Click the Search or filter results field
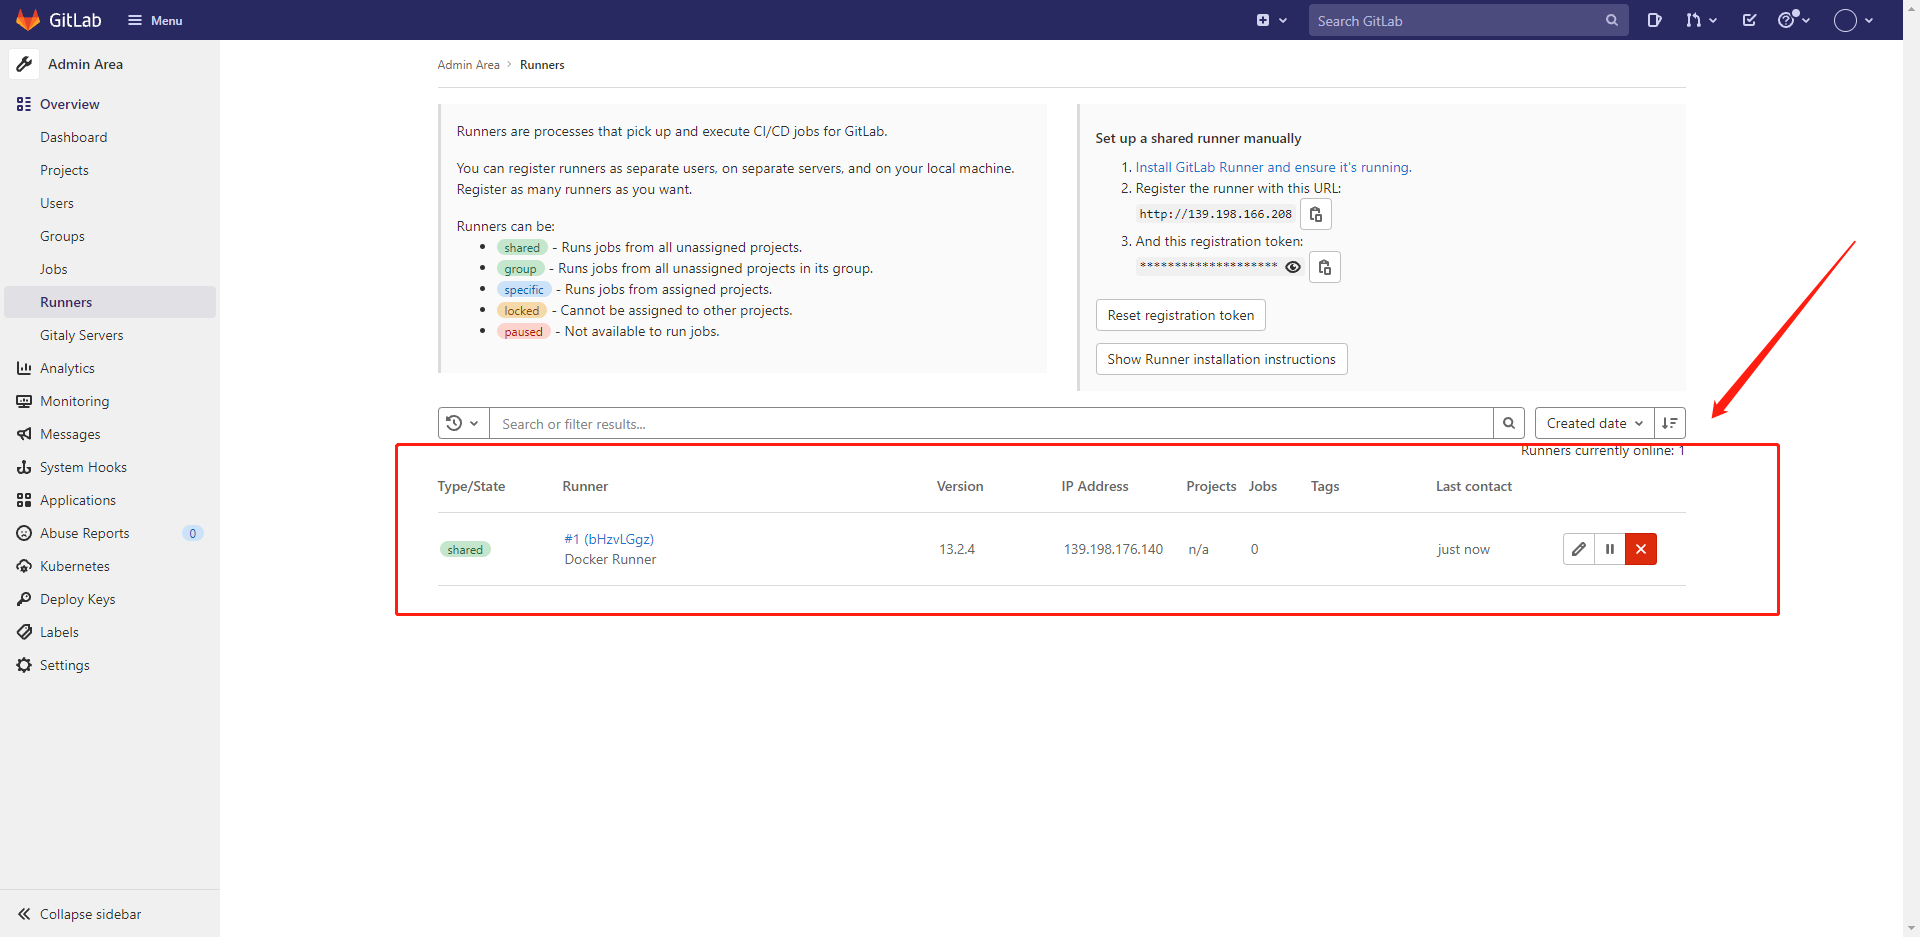 click(990, 424)
